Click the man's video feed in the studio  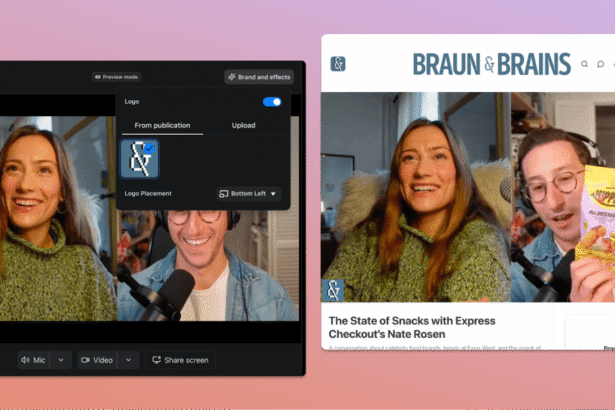[x=210, y=260]
